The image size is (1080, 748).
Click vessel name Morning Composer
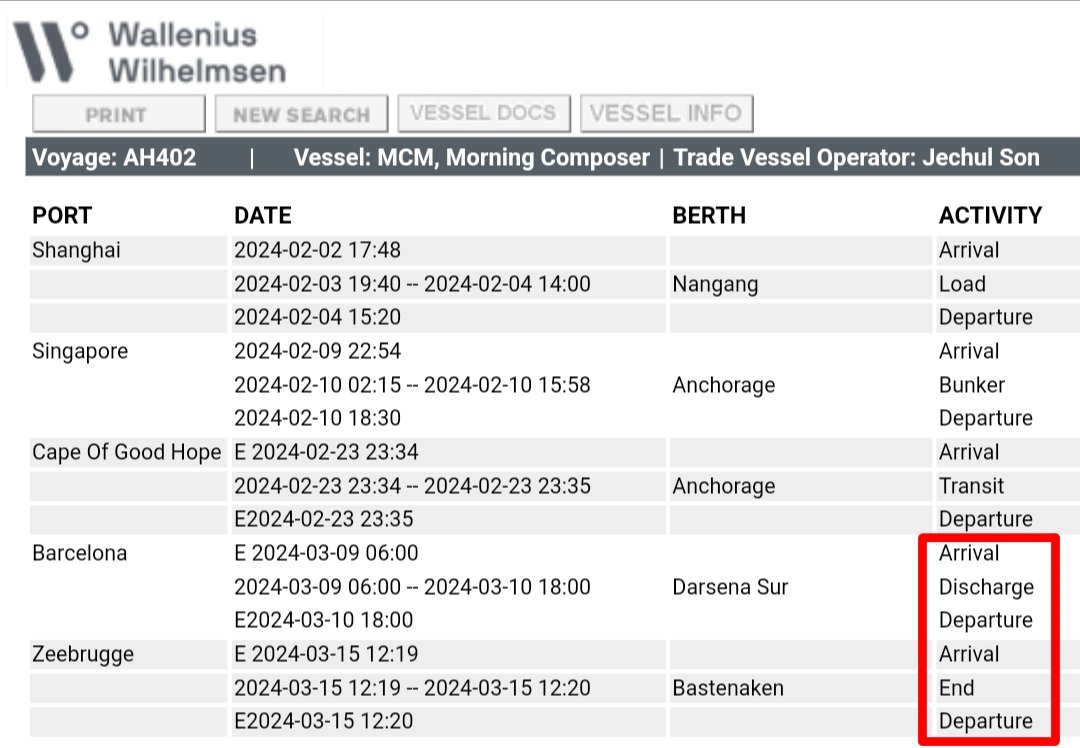(x=548, y=158)
